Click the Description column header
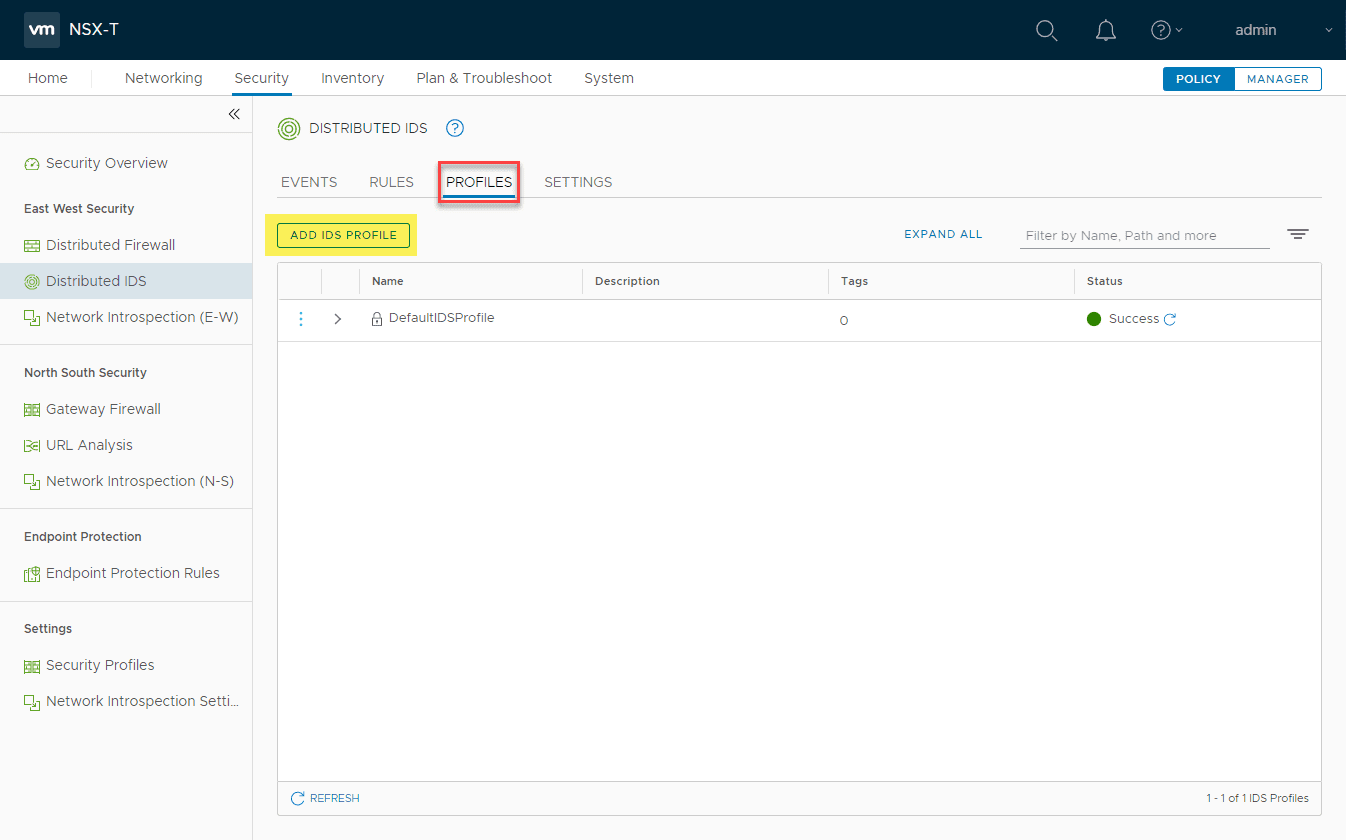 627,282
